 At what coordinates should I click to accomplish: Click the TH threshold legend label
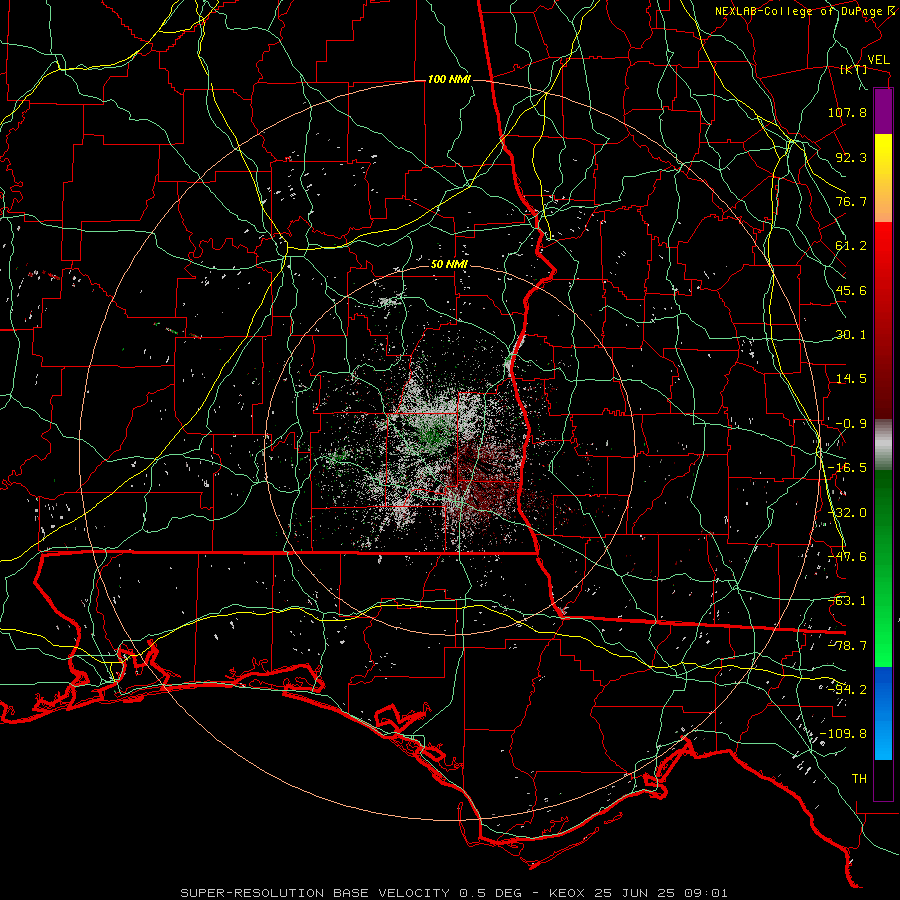coord(859,779)
